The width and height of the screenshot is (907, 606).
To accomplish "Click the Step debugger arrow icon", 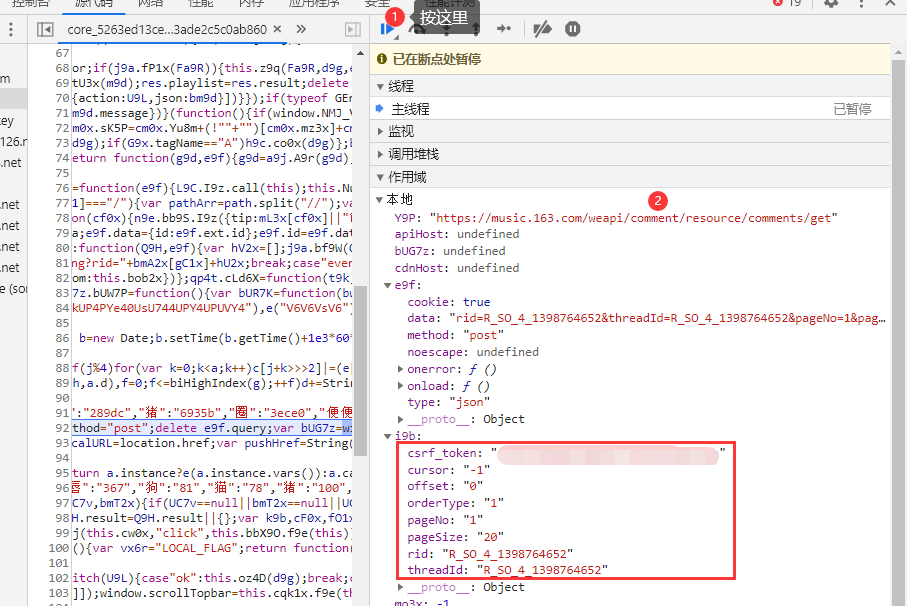I will (503, 29).
